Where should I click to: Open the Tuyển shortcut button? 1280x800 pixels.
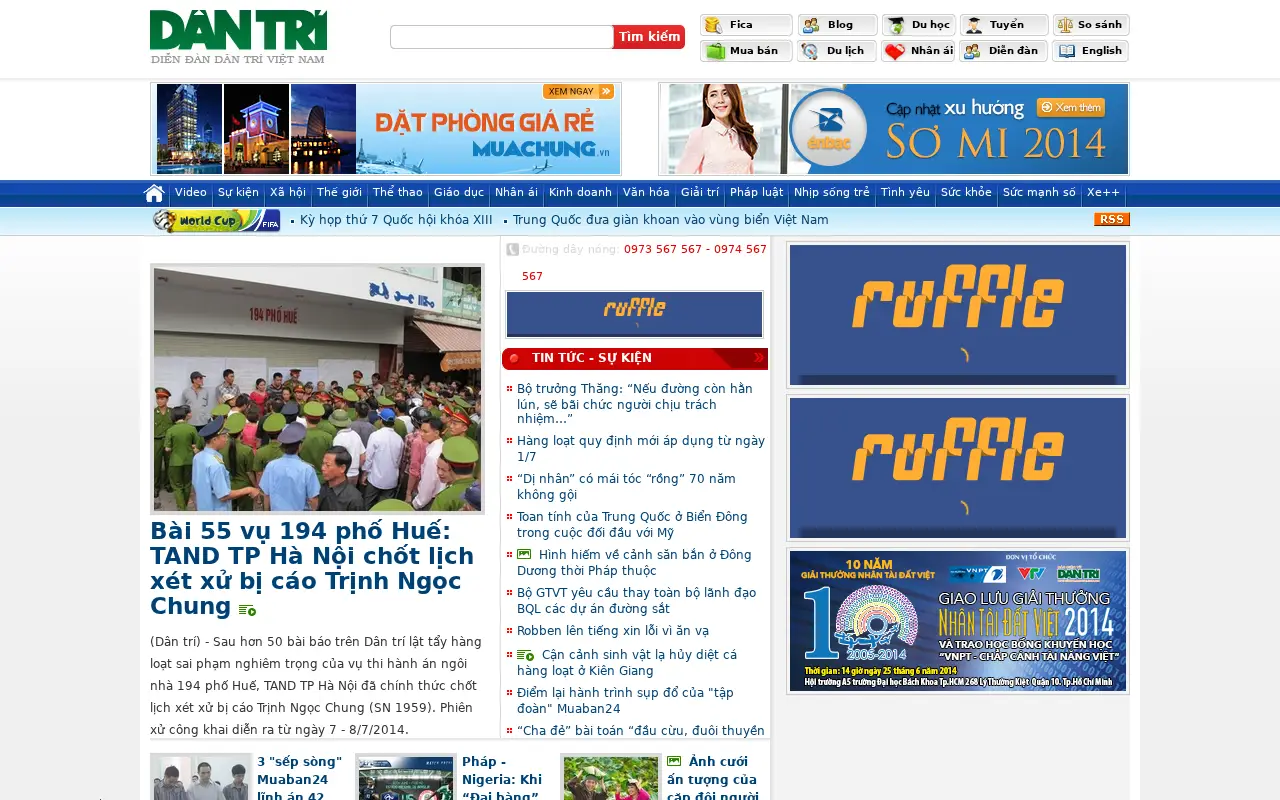pyautogui.click(x=1004, y=25)
